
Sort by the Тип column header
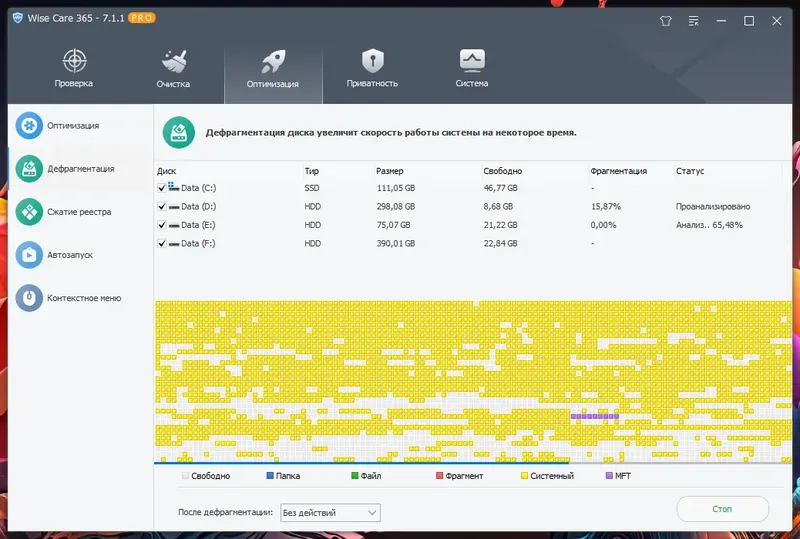312,171
